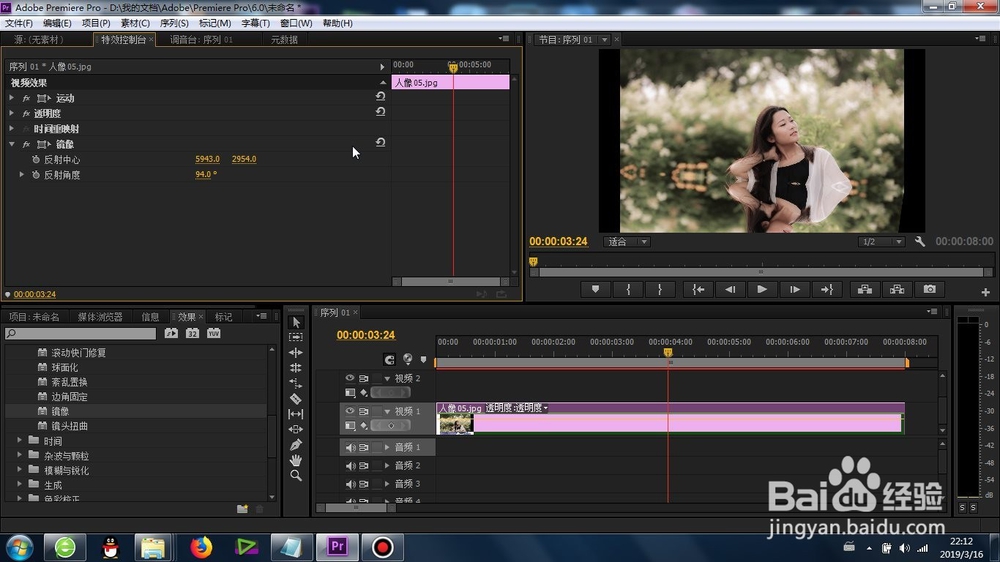Click the Extract button

tap(897, 290)
